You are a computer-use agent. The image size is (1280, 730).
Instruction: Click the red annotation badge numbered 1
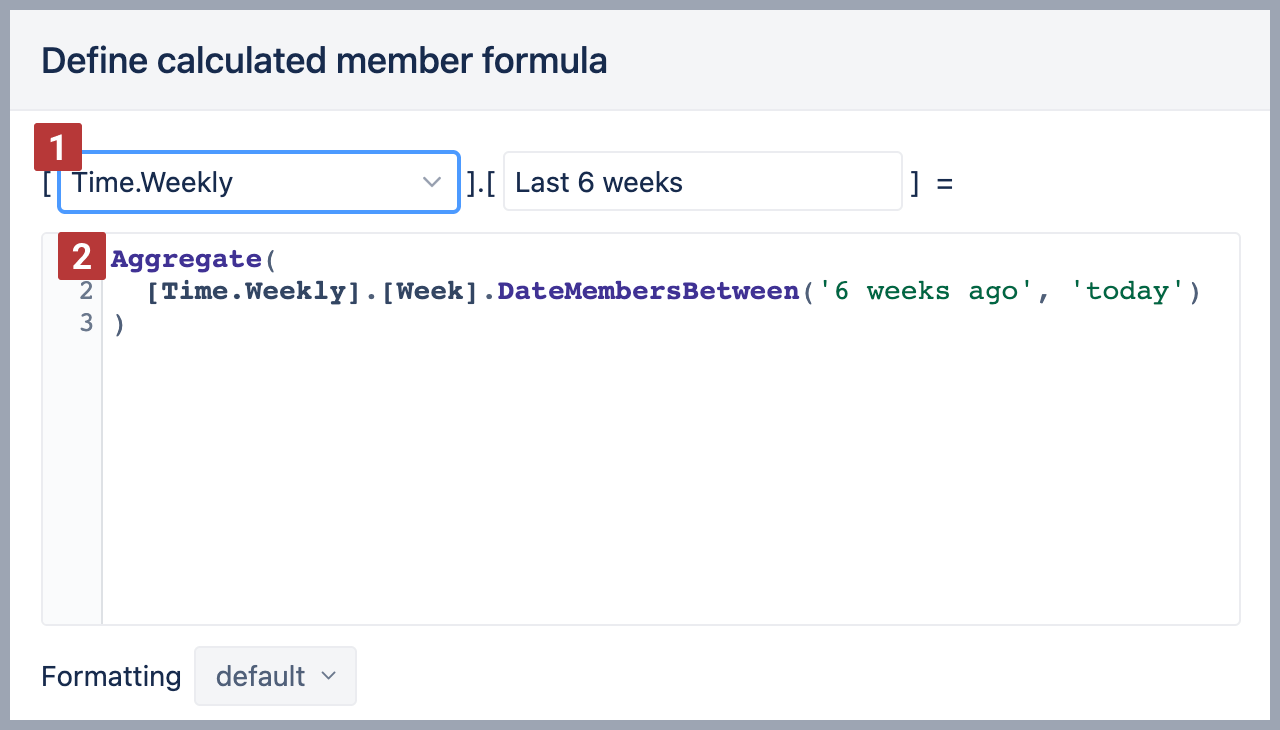point(58,148)
